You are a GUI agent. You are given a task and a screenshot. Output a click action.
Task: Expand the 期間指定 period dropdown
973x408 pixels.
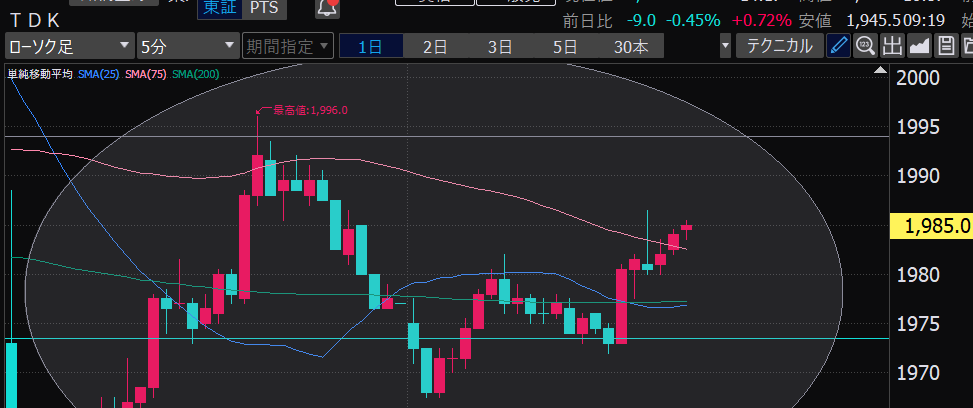[x=286, y=46]
